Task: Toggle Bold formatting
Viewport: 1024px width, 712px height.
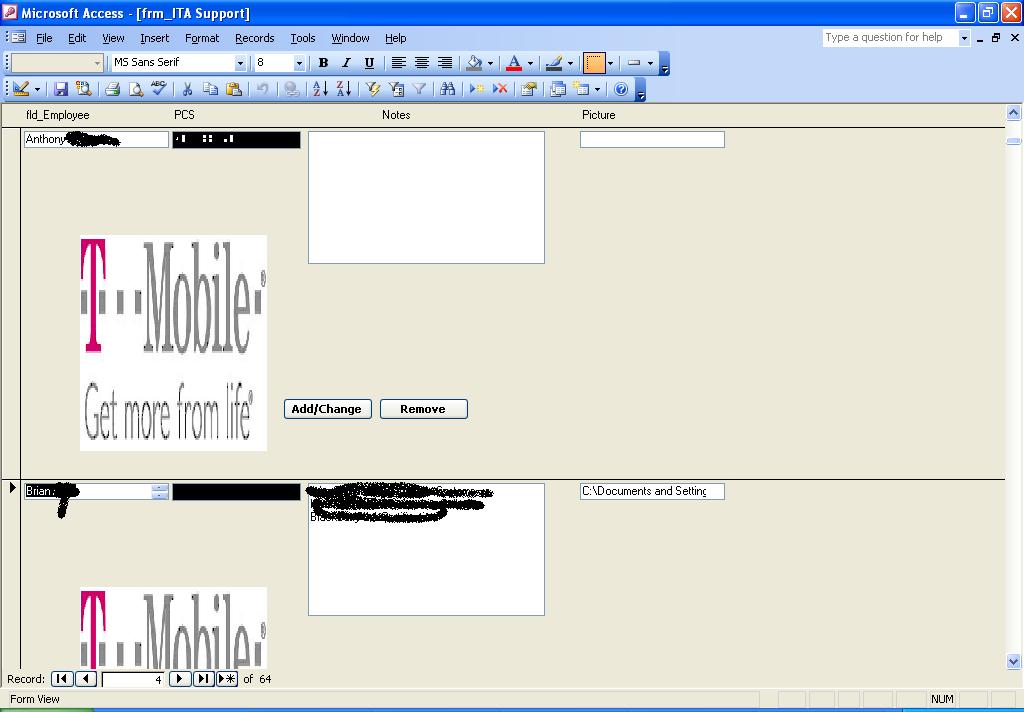Action: coord(323,63)
